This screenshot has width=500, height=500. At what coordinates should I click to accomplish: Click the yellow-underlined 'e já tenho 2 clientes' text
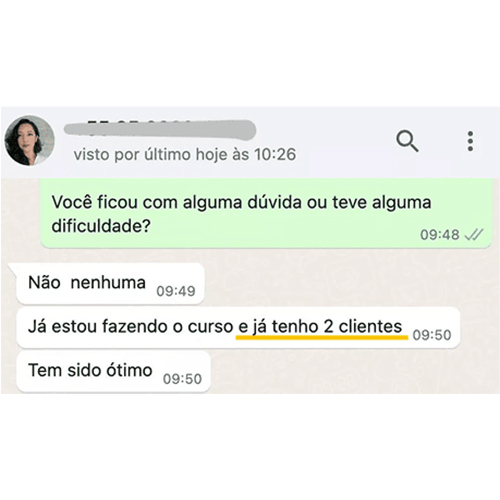pyautogui.click(x=320, y=327)
